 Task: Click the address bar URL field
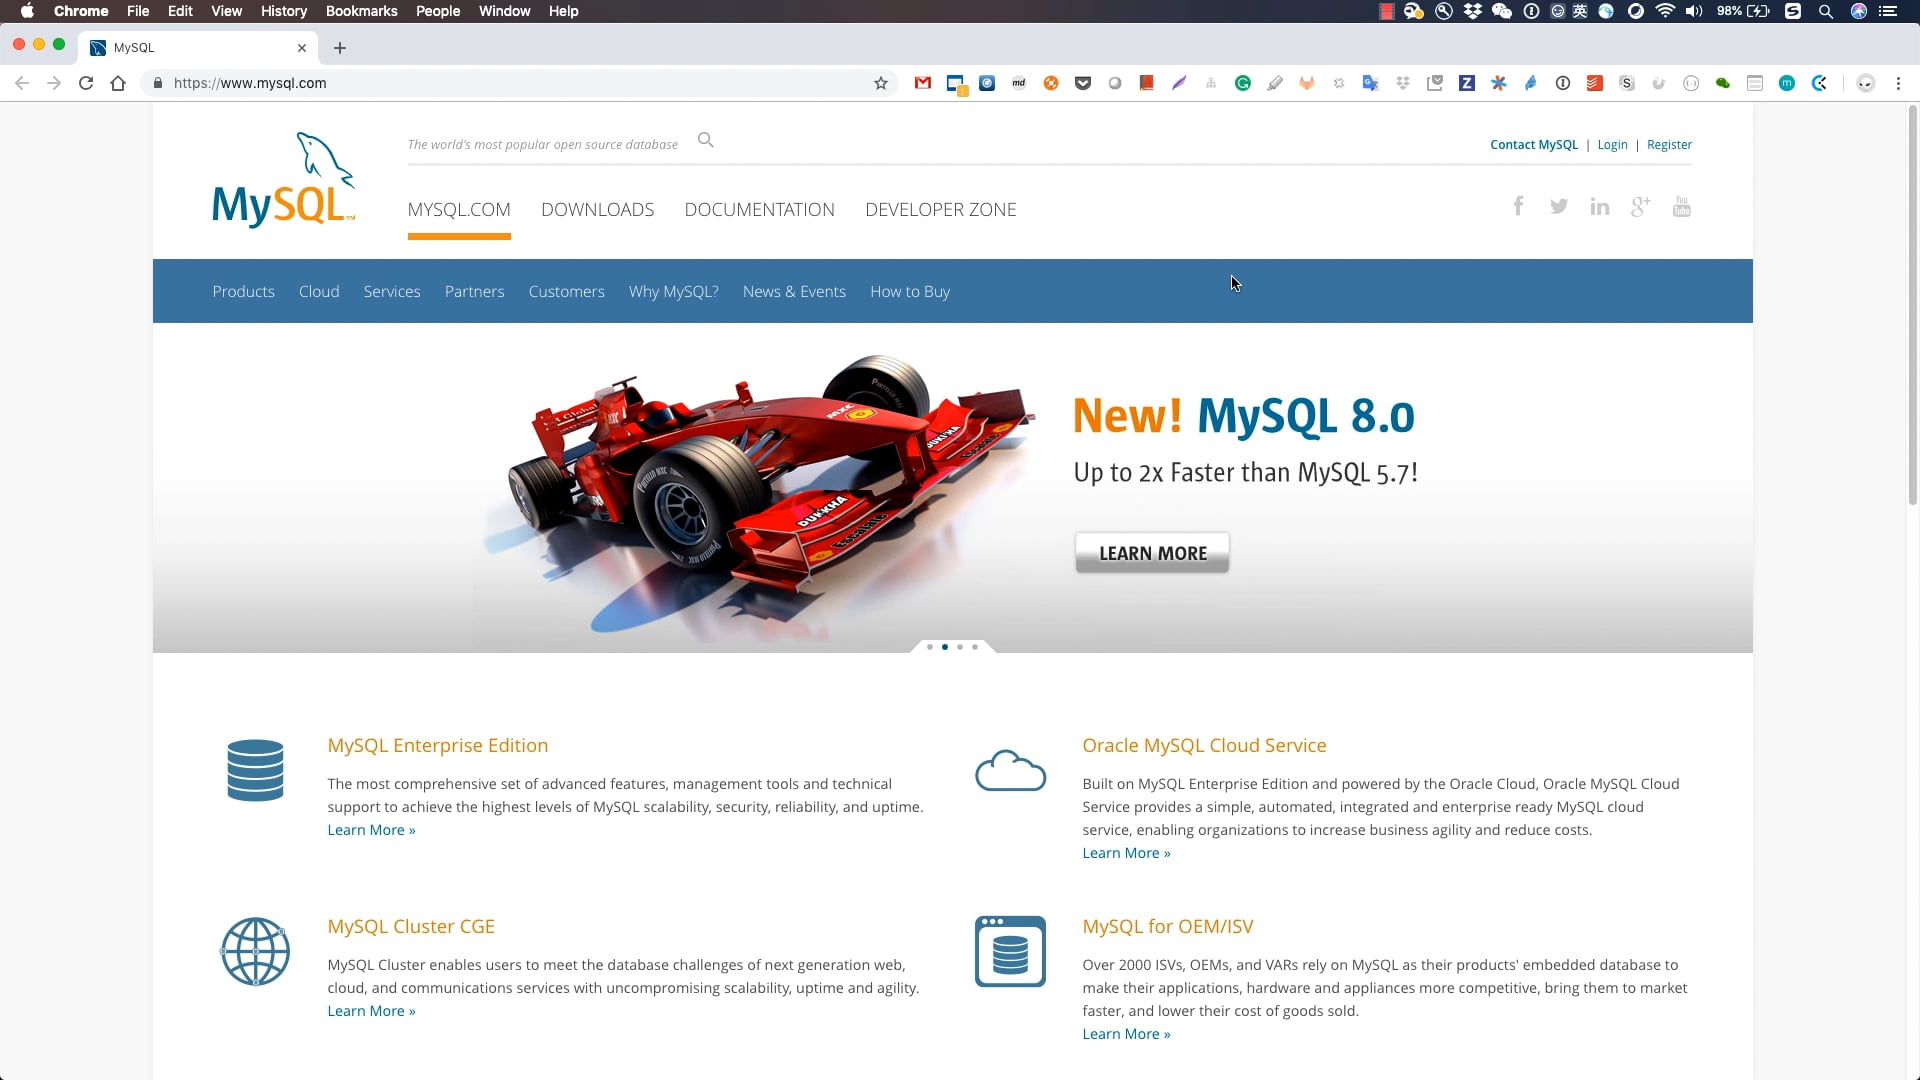(x=500, y=83)
